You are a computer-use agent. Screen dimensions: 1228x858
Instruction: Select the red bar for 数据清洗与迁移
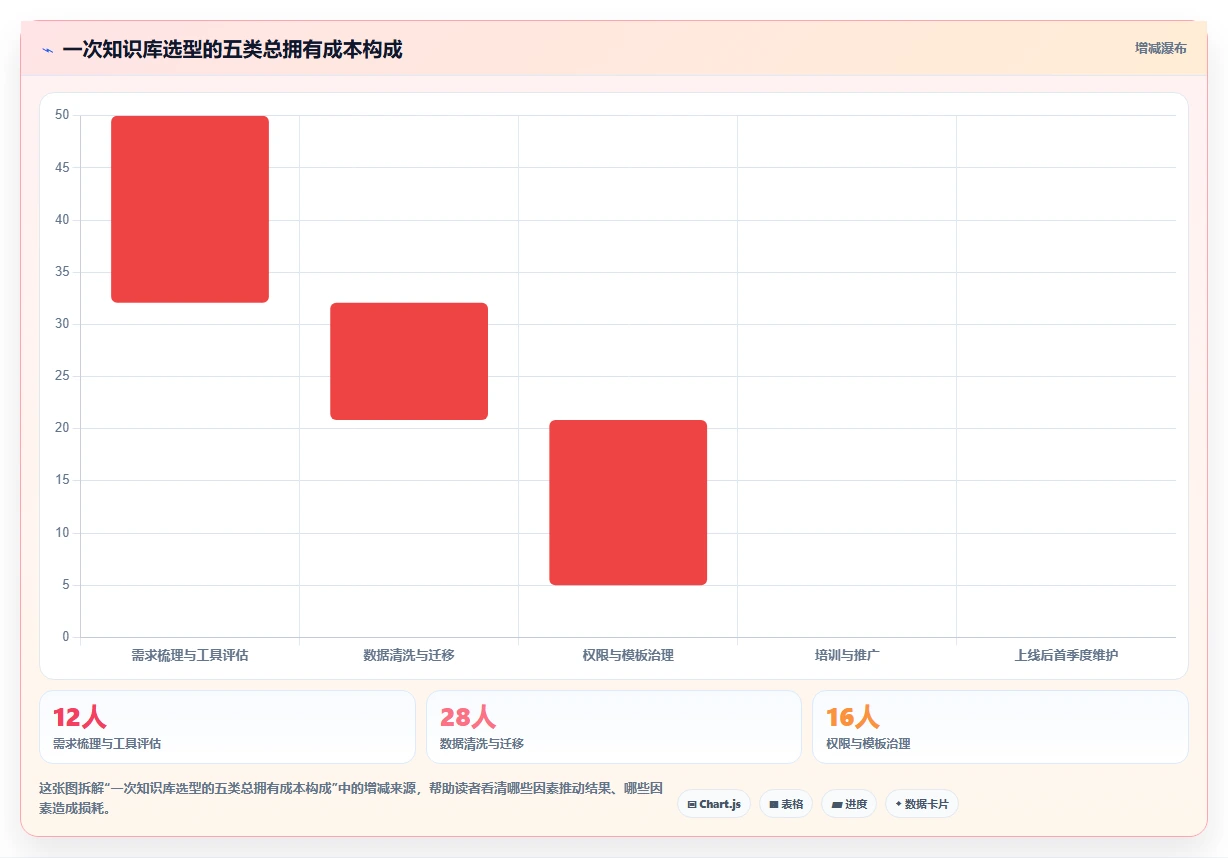pyautogui.click(x=409, y=361)
